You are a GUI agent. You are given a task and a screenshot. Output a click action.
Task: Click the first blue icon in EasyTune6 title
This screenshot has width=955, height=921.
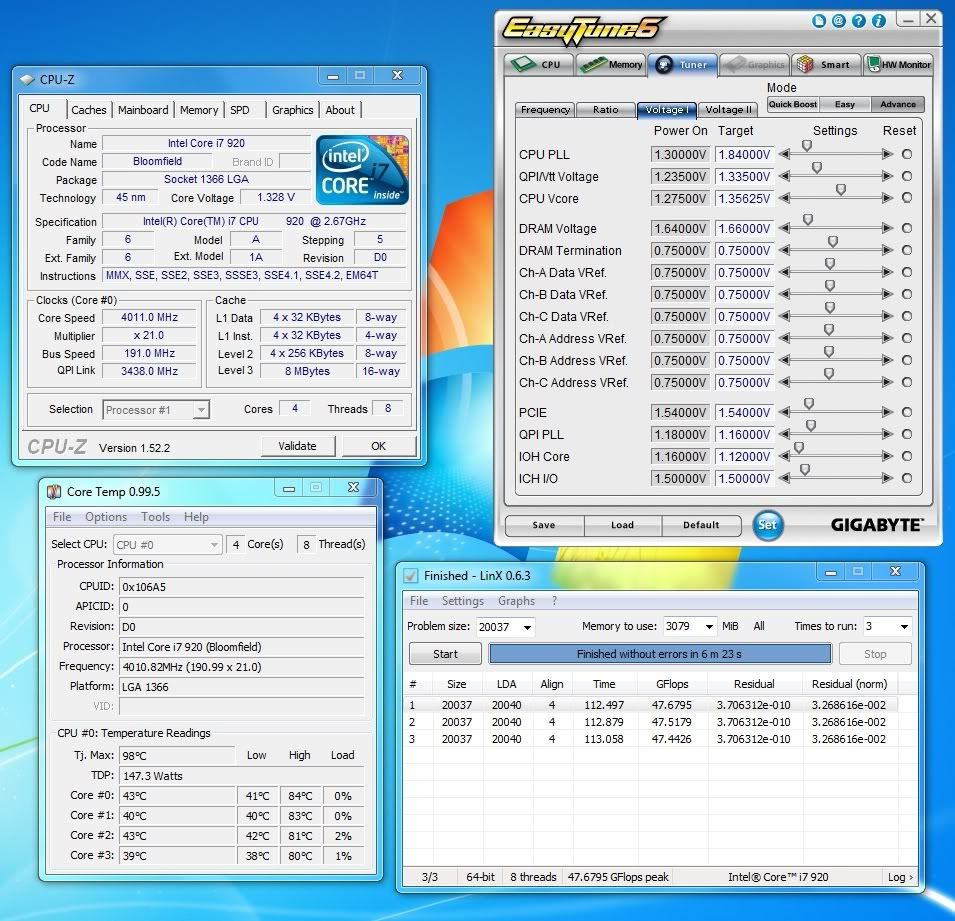(819, 21)
